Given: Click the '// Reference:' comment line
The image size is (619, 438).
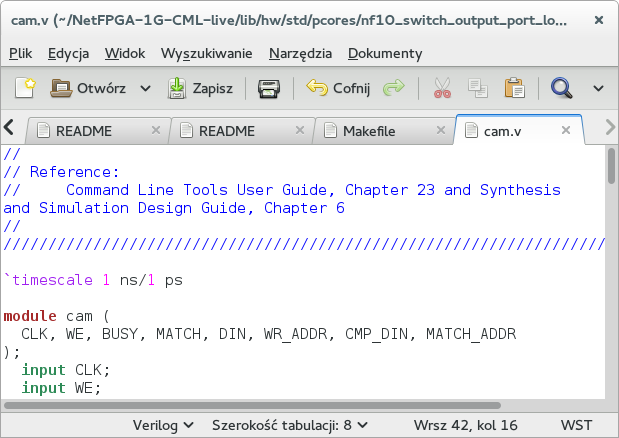Looking at the screenshot, I should pyautogui.click(x=61, y=172).
